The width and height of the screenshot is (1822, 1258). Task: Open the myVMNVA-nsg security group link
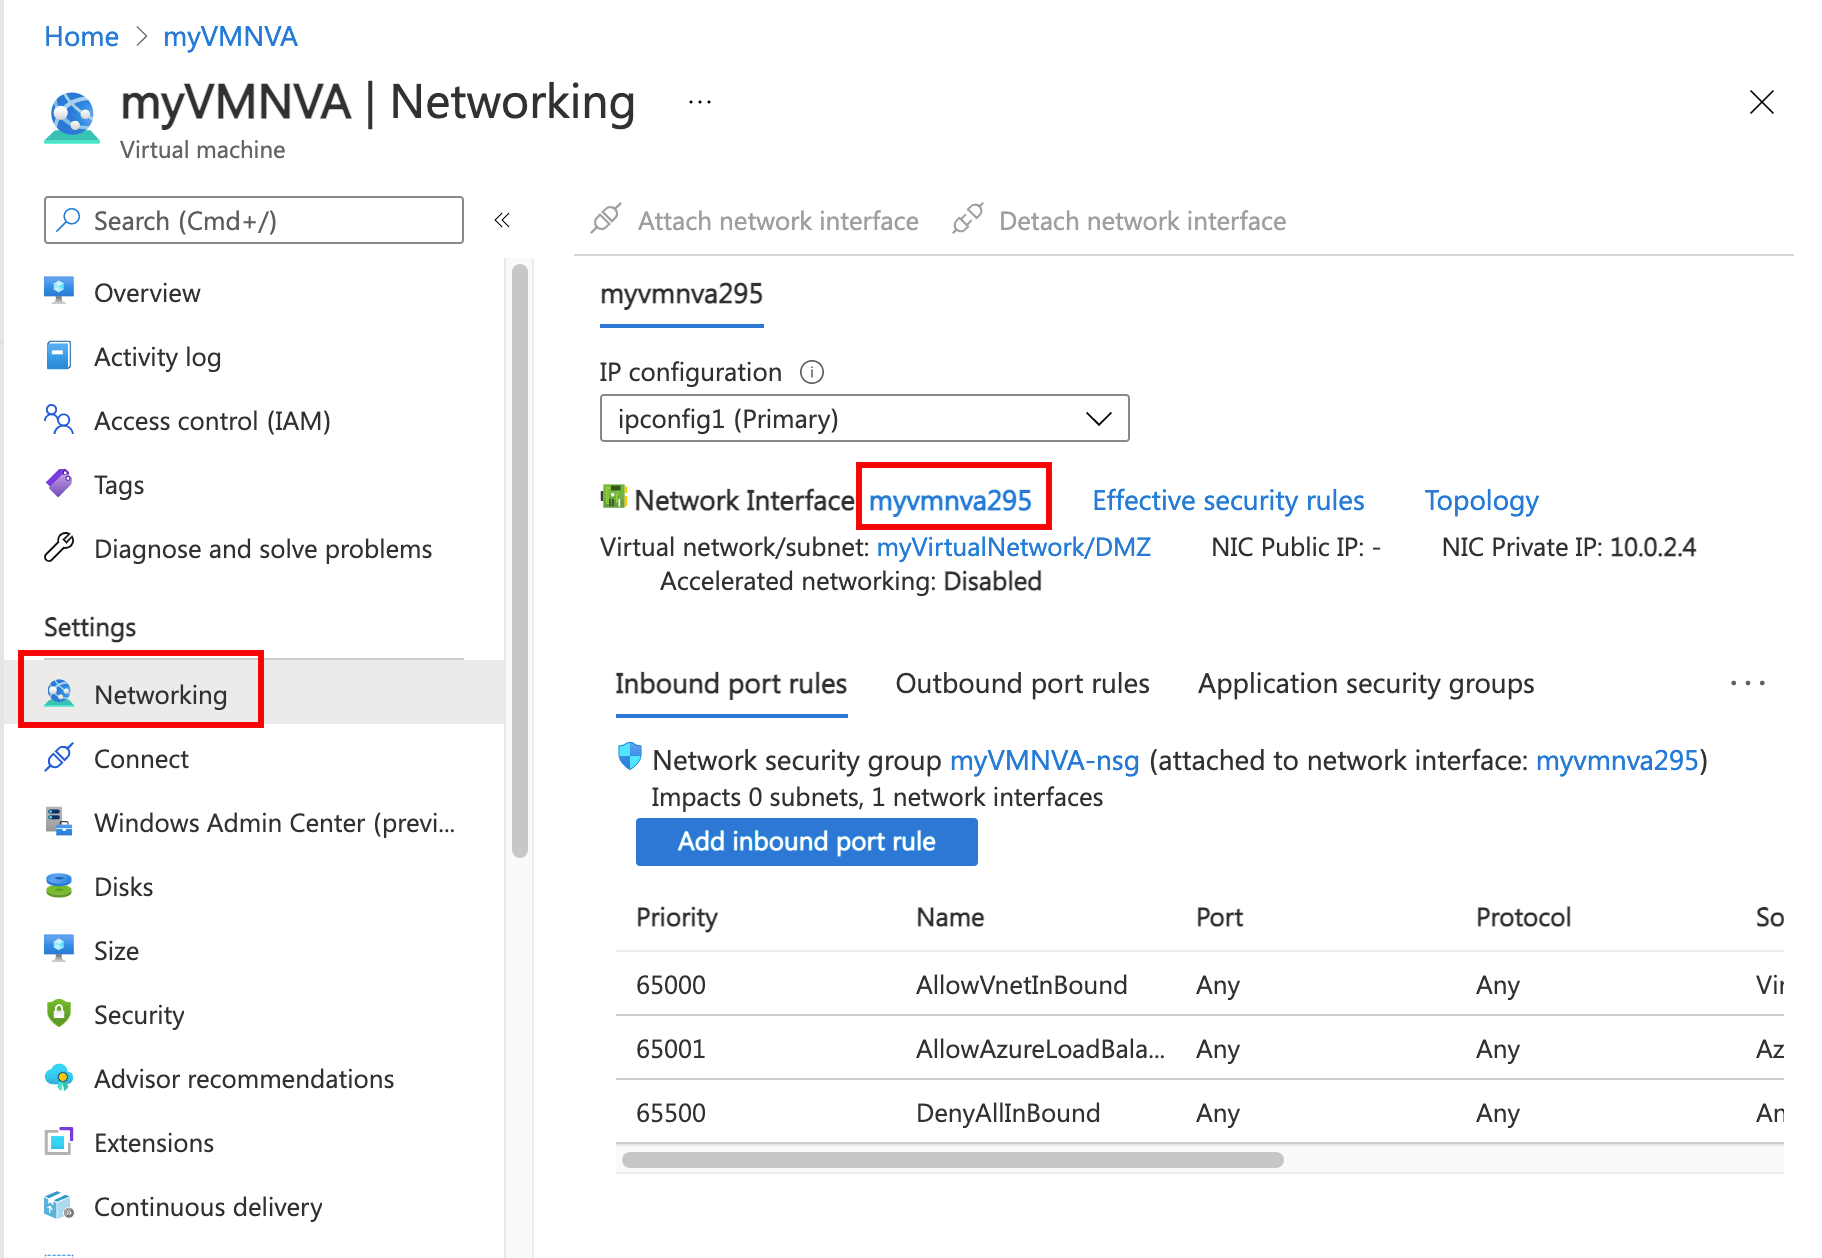[1043, 760]
